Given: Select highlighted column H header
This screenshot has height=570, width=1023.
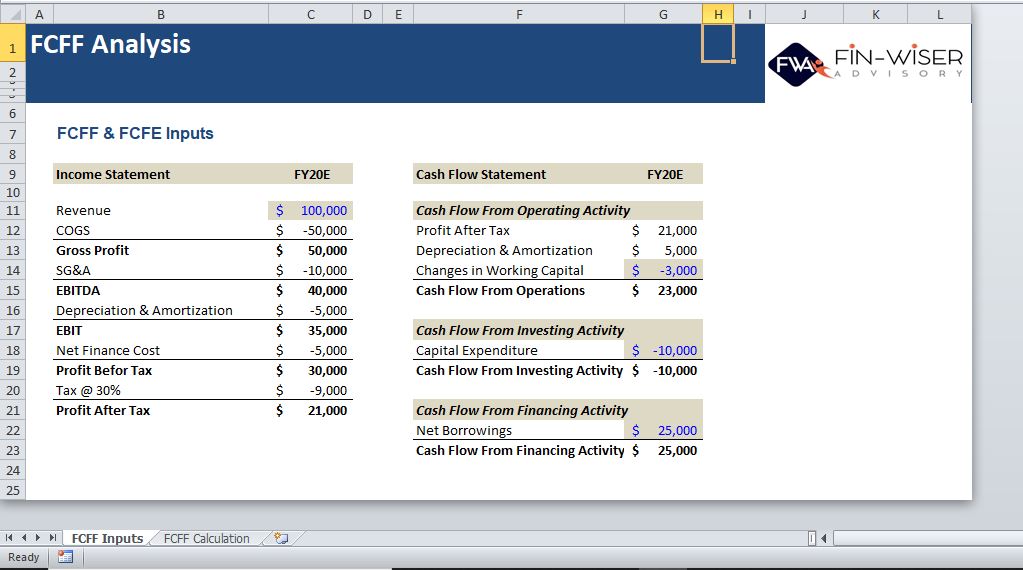Looking at the screenshot, I should (x=718, y=14).
